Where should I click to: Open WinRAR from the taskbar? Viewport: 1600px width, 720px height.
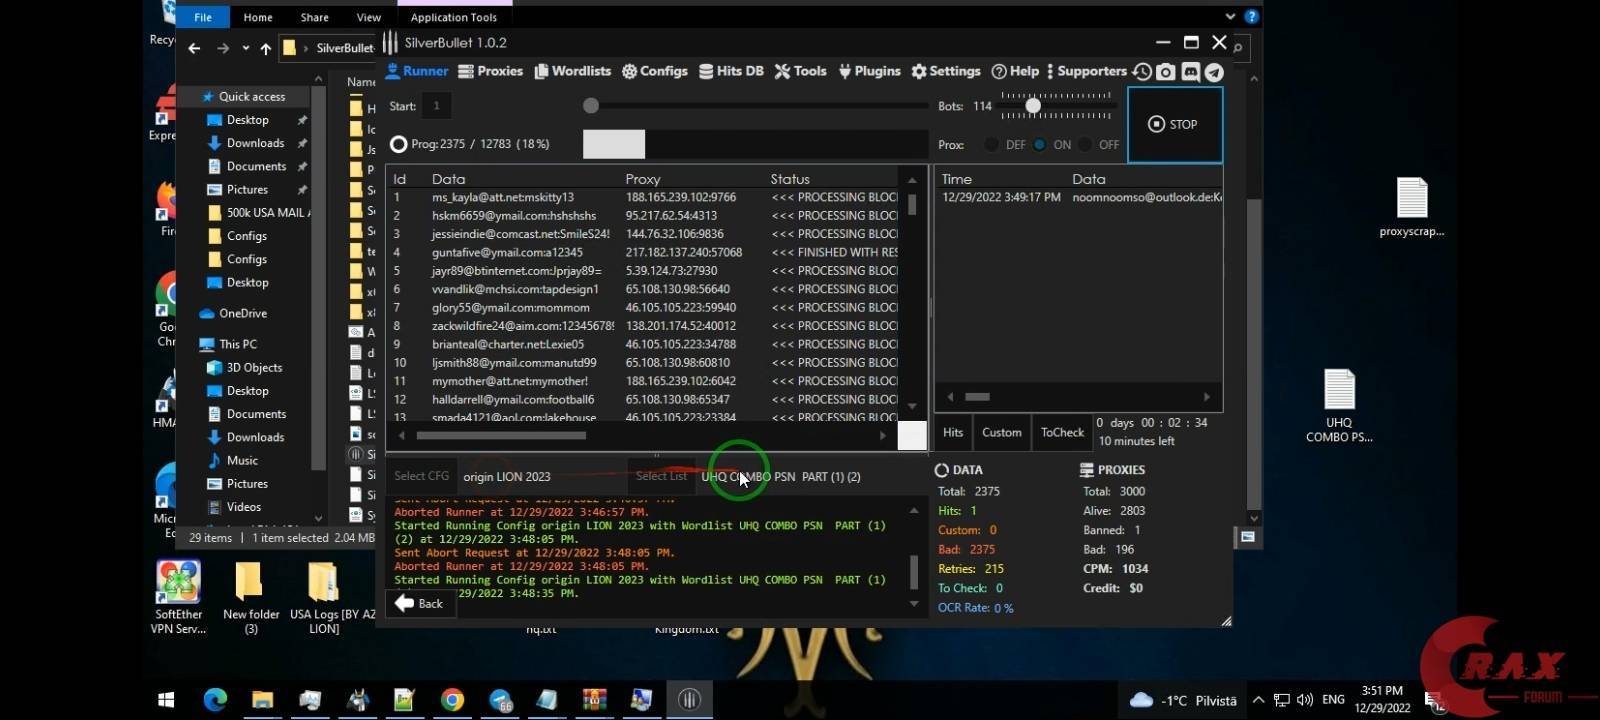coord(594,699)
